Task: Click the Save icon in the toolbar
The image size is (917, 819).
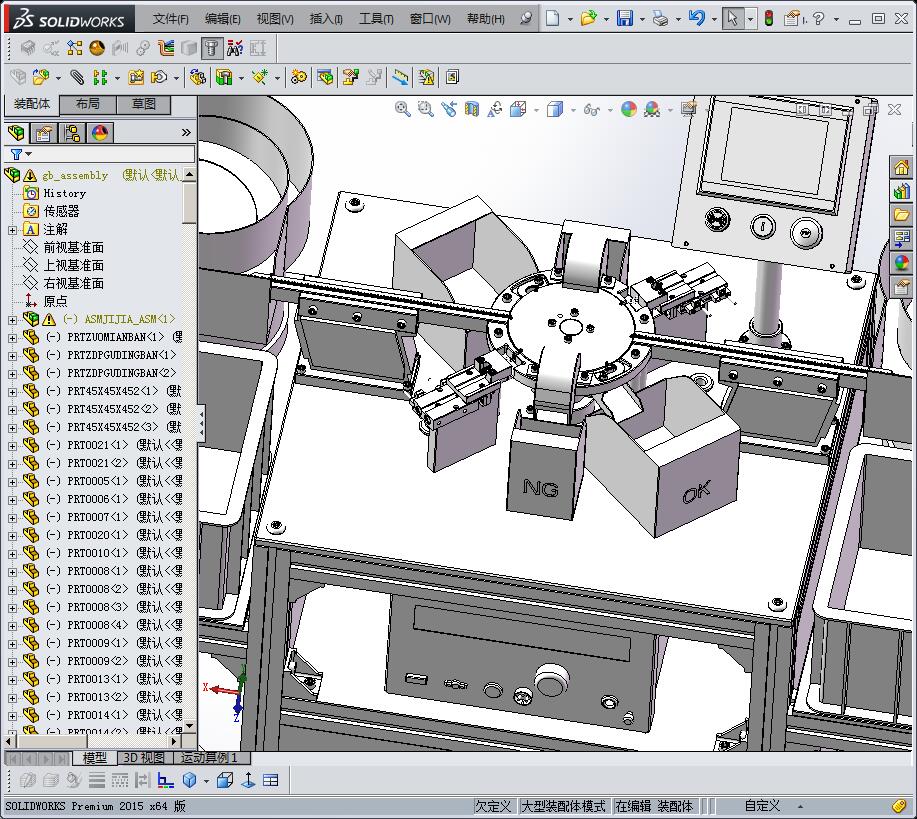Action: tap(624, 18)
